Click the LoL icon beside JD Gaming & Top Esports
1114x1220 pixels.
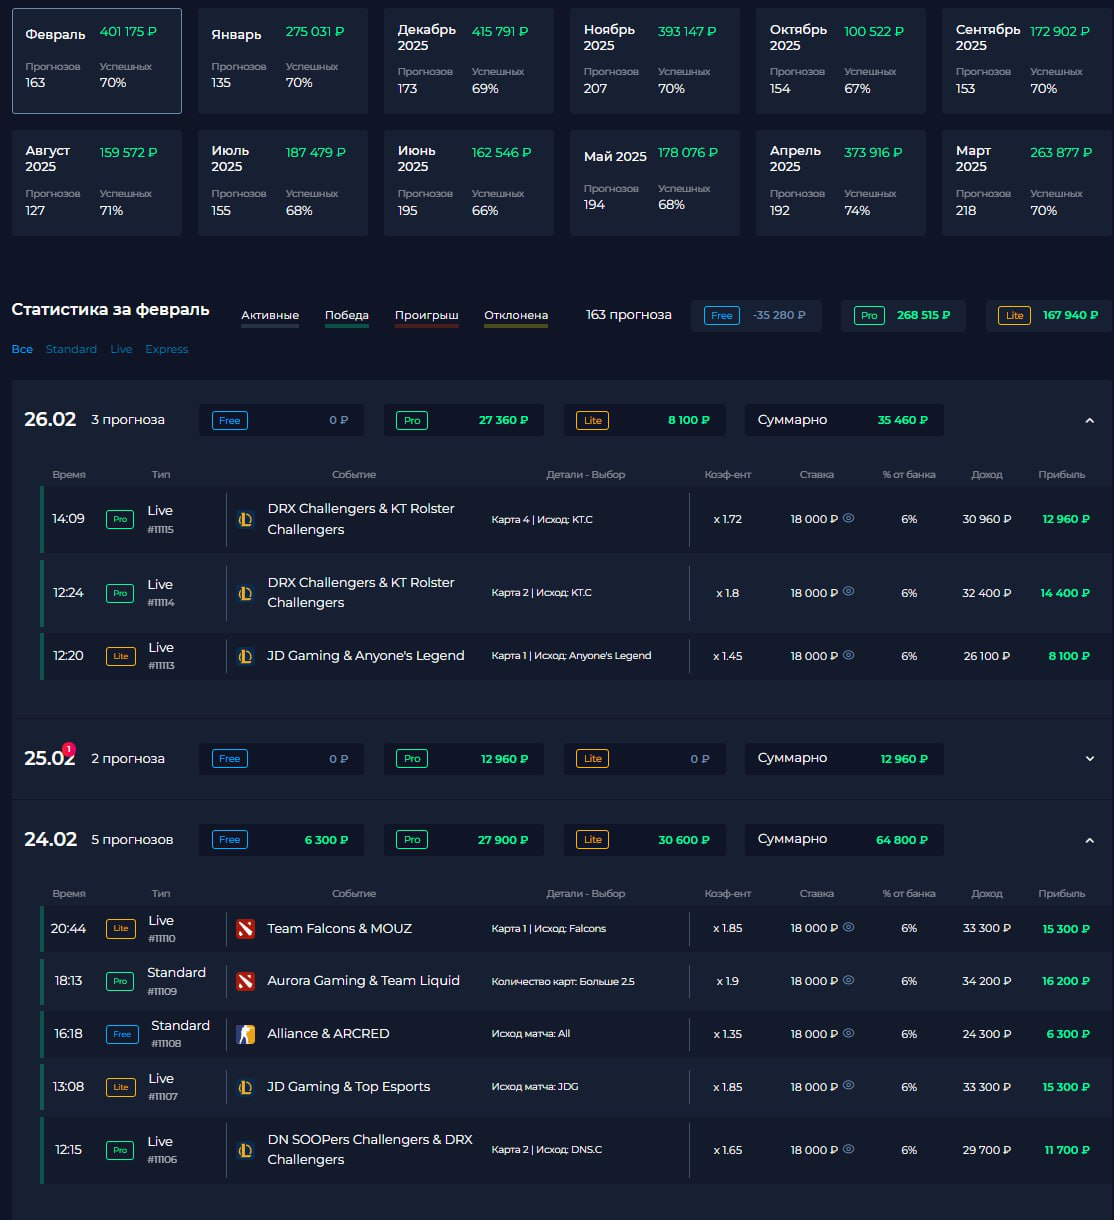[245, 1087]
